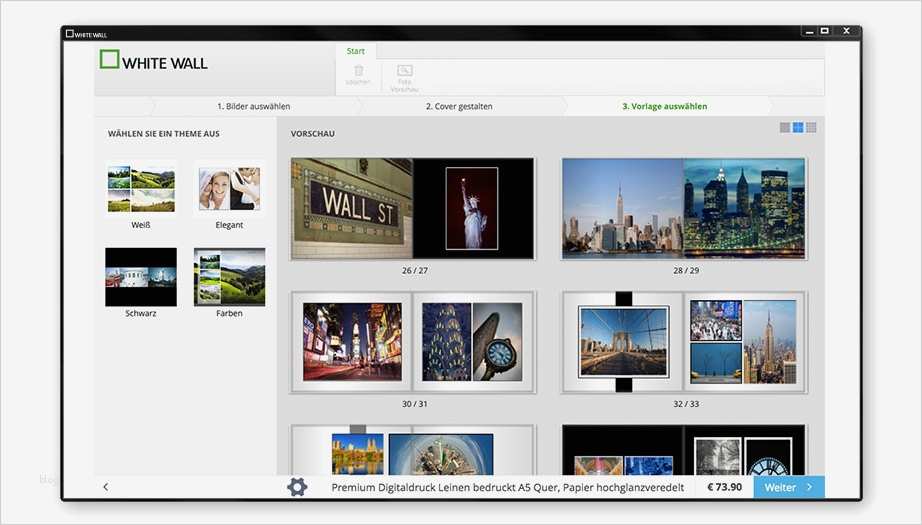This screenshot has height=525, width=922.
Task: Click the Löschen trash icon
Action: click(x=359, y=72)
